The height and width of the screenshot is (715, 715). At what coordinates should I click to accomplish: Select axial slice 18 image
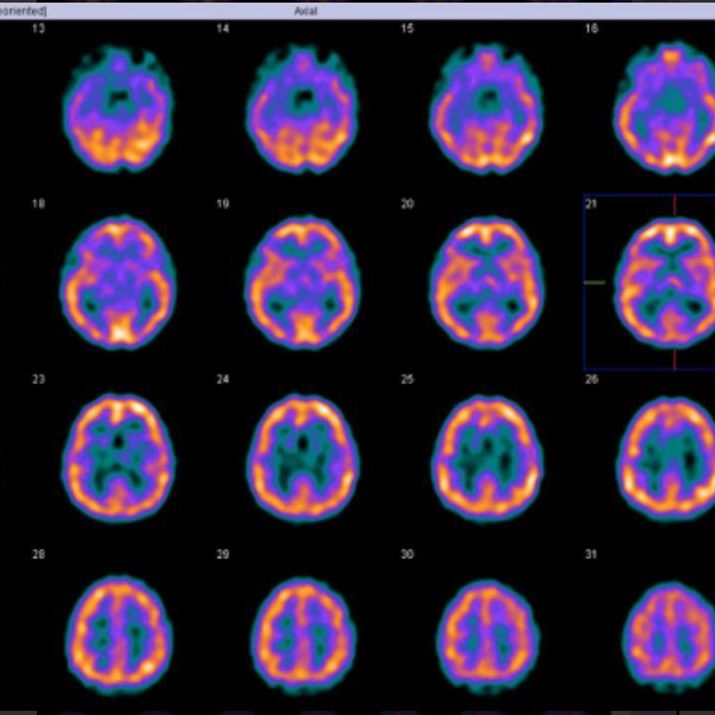pos(119,282)
